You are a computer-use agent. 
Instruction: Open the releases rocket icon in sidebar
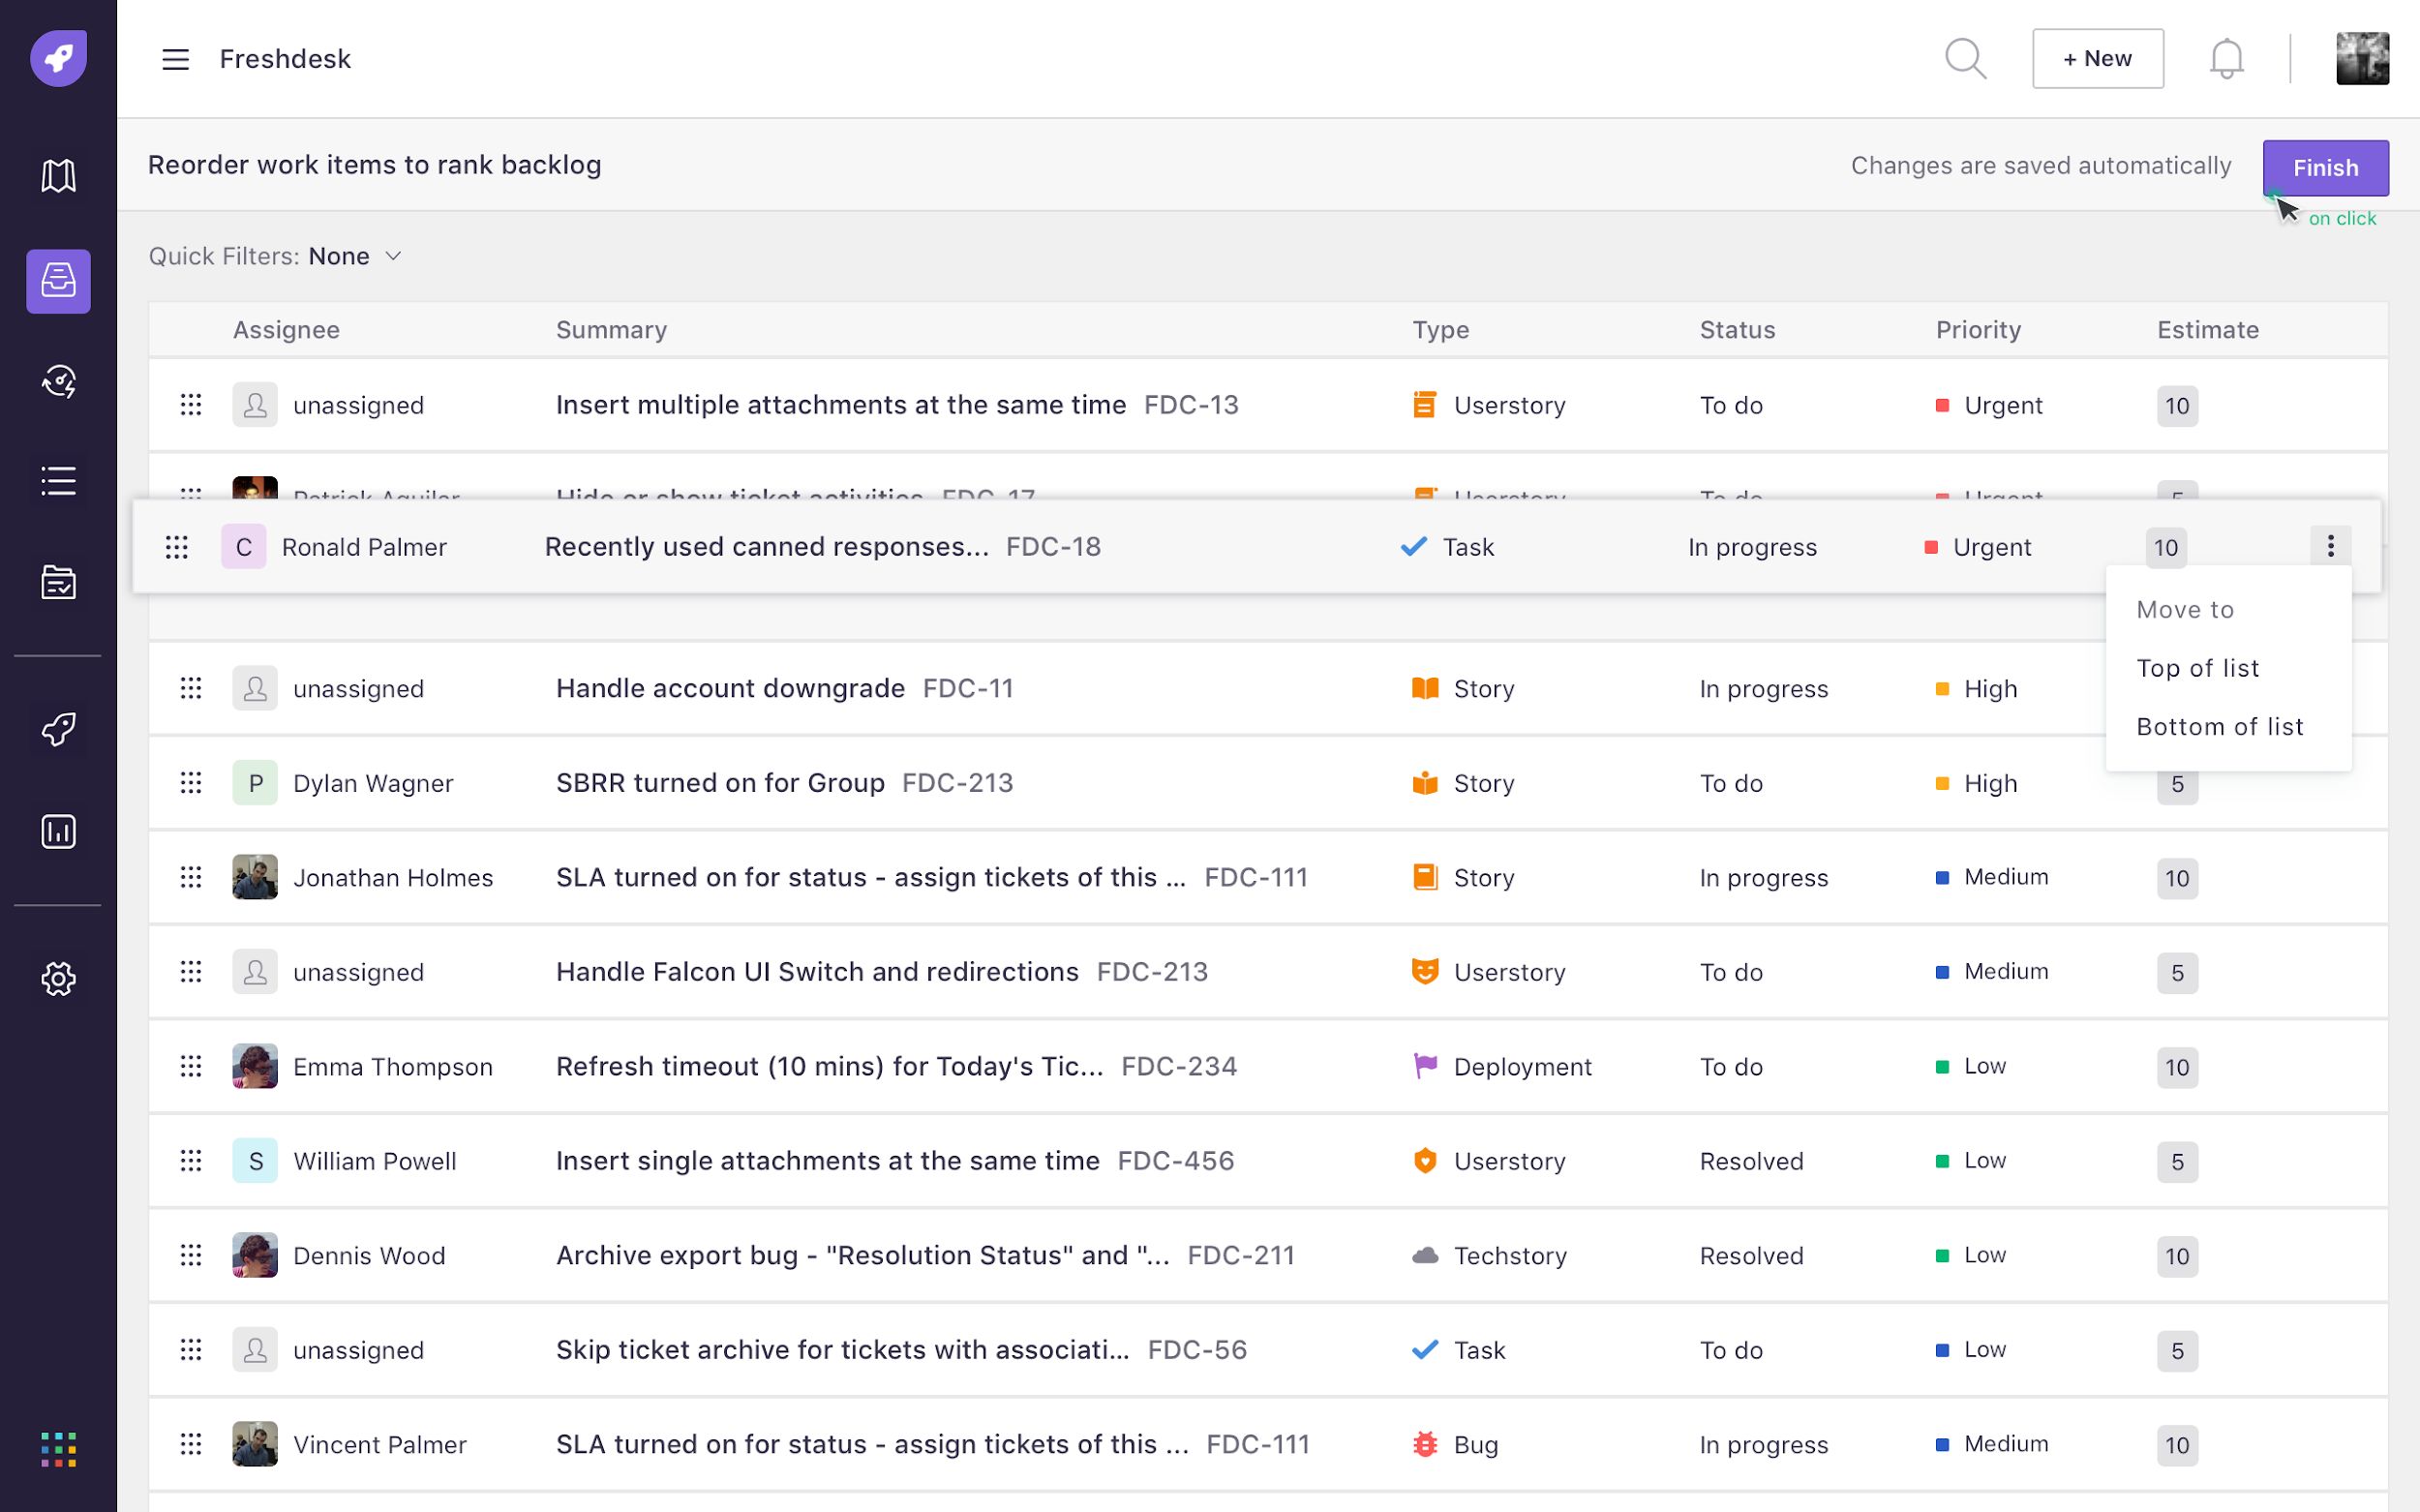pyautogui.click(x=58, y=729)
